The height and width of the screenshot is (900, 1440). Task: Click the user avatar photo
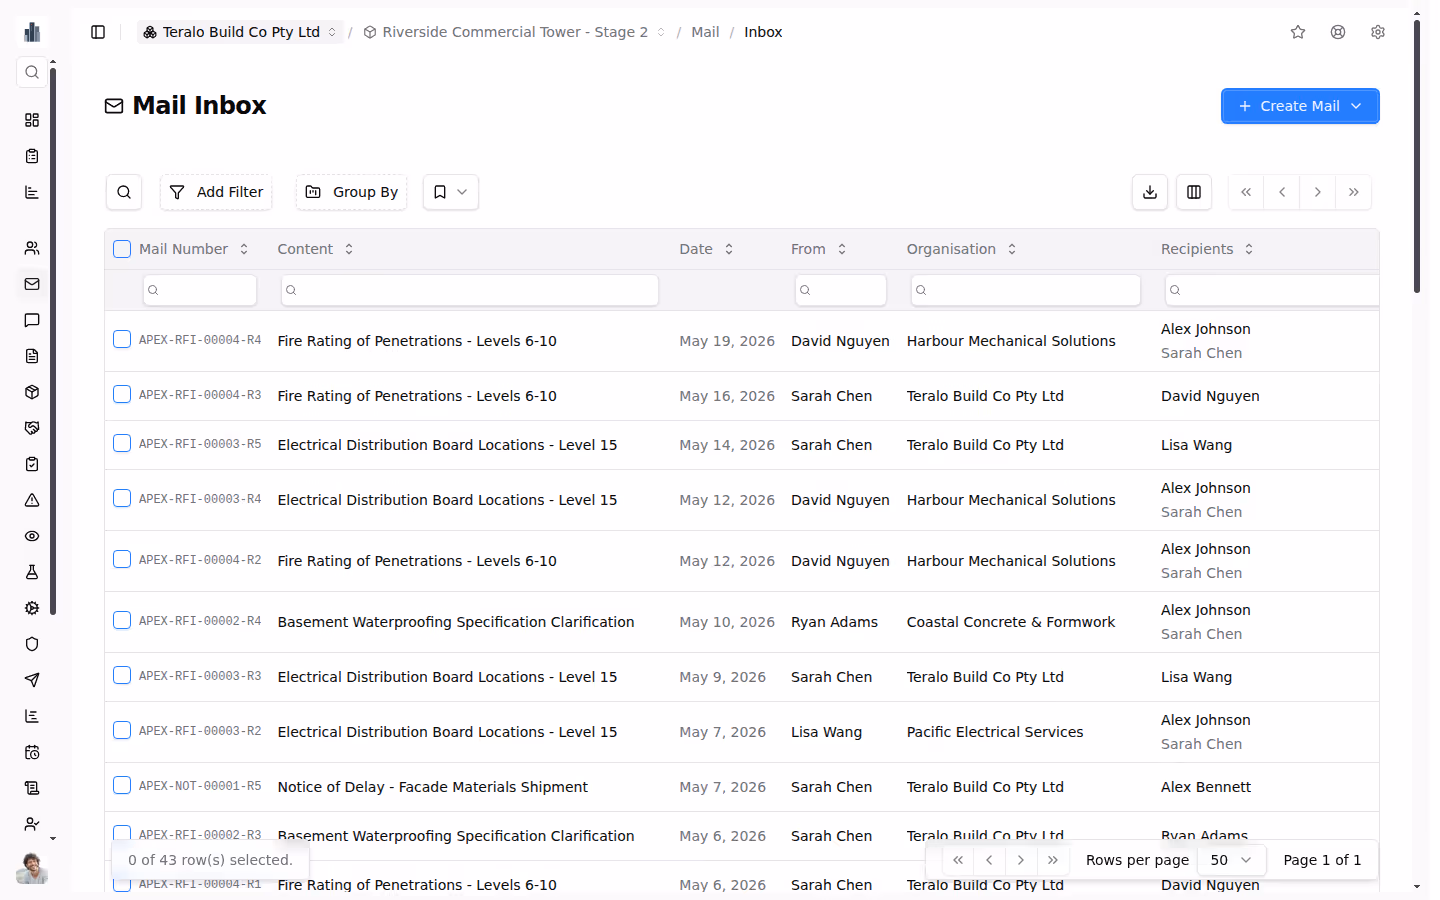pyautogui.click(x=32, y=868)
